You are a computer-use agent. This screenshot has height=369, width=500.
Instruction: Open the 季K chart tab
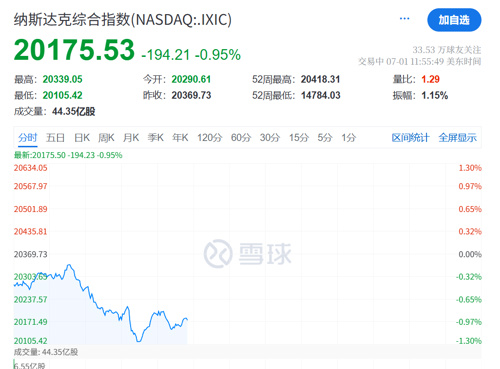pyautogui.click(x=156, y=137)
